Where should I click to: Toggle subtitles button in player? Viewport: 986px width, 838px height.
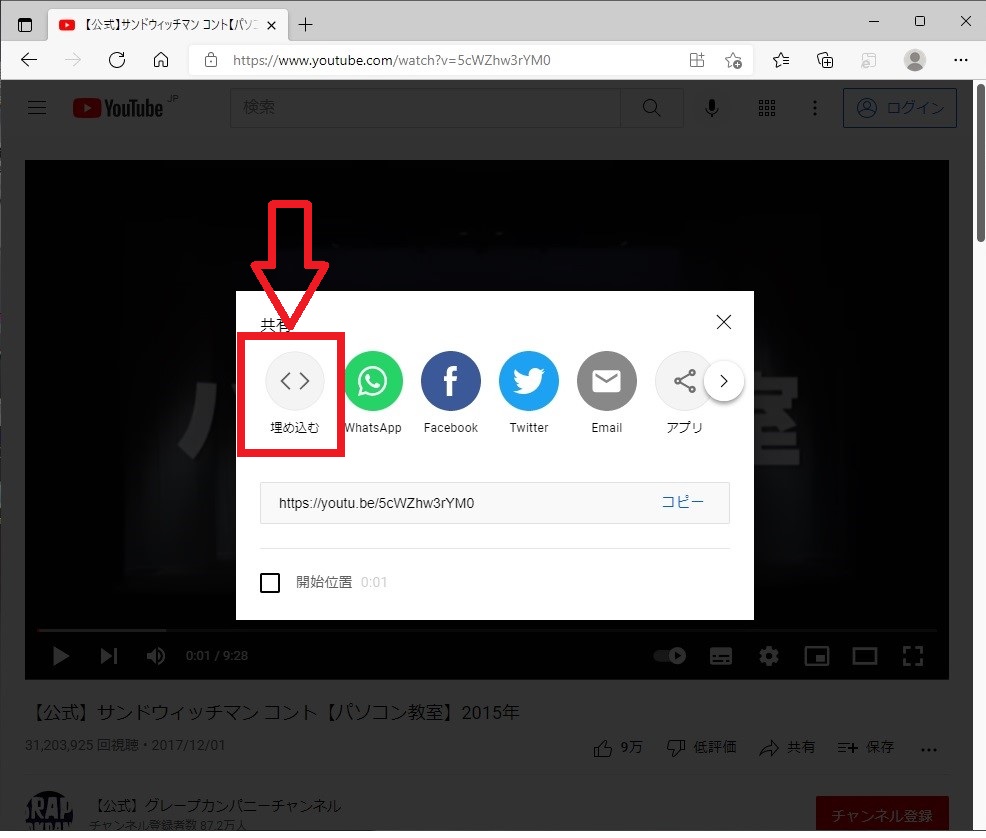pyautogui.click(x=721, y=656)
